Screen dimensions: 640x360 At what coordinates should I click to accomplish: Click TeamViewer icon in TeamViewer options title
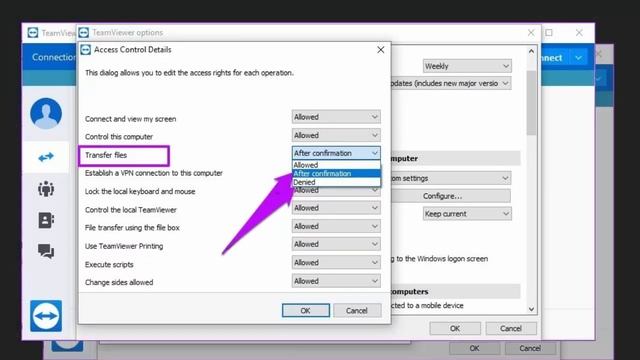click(x=84, y=33)
